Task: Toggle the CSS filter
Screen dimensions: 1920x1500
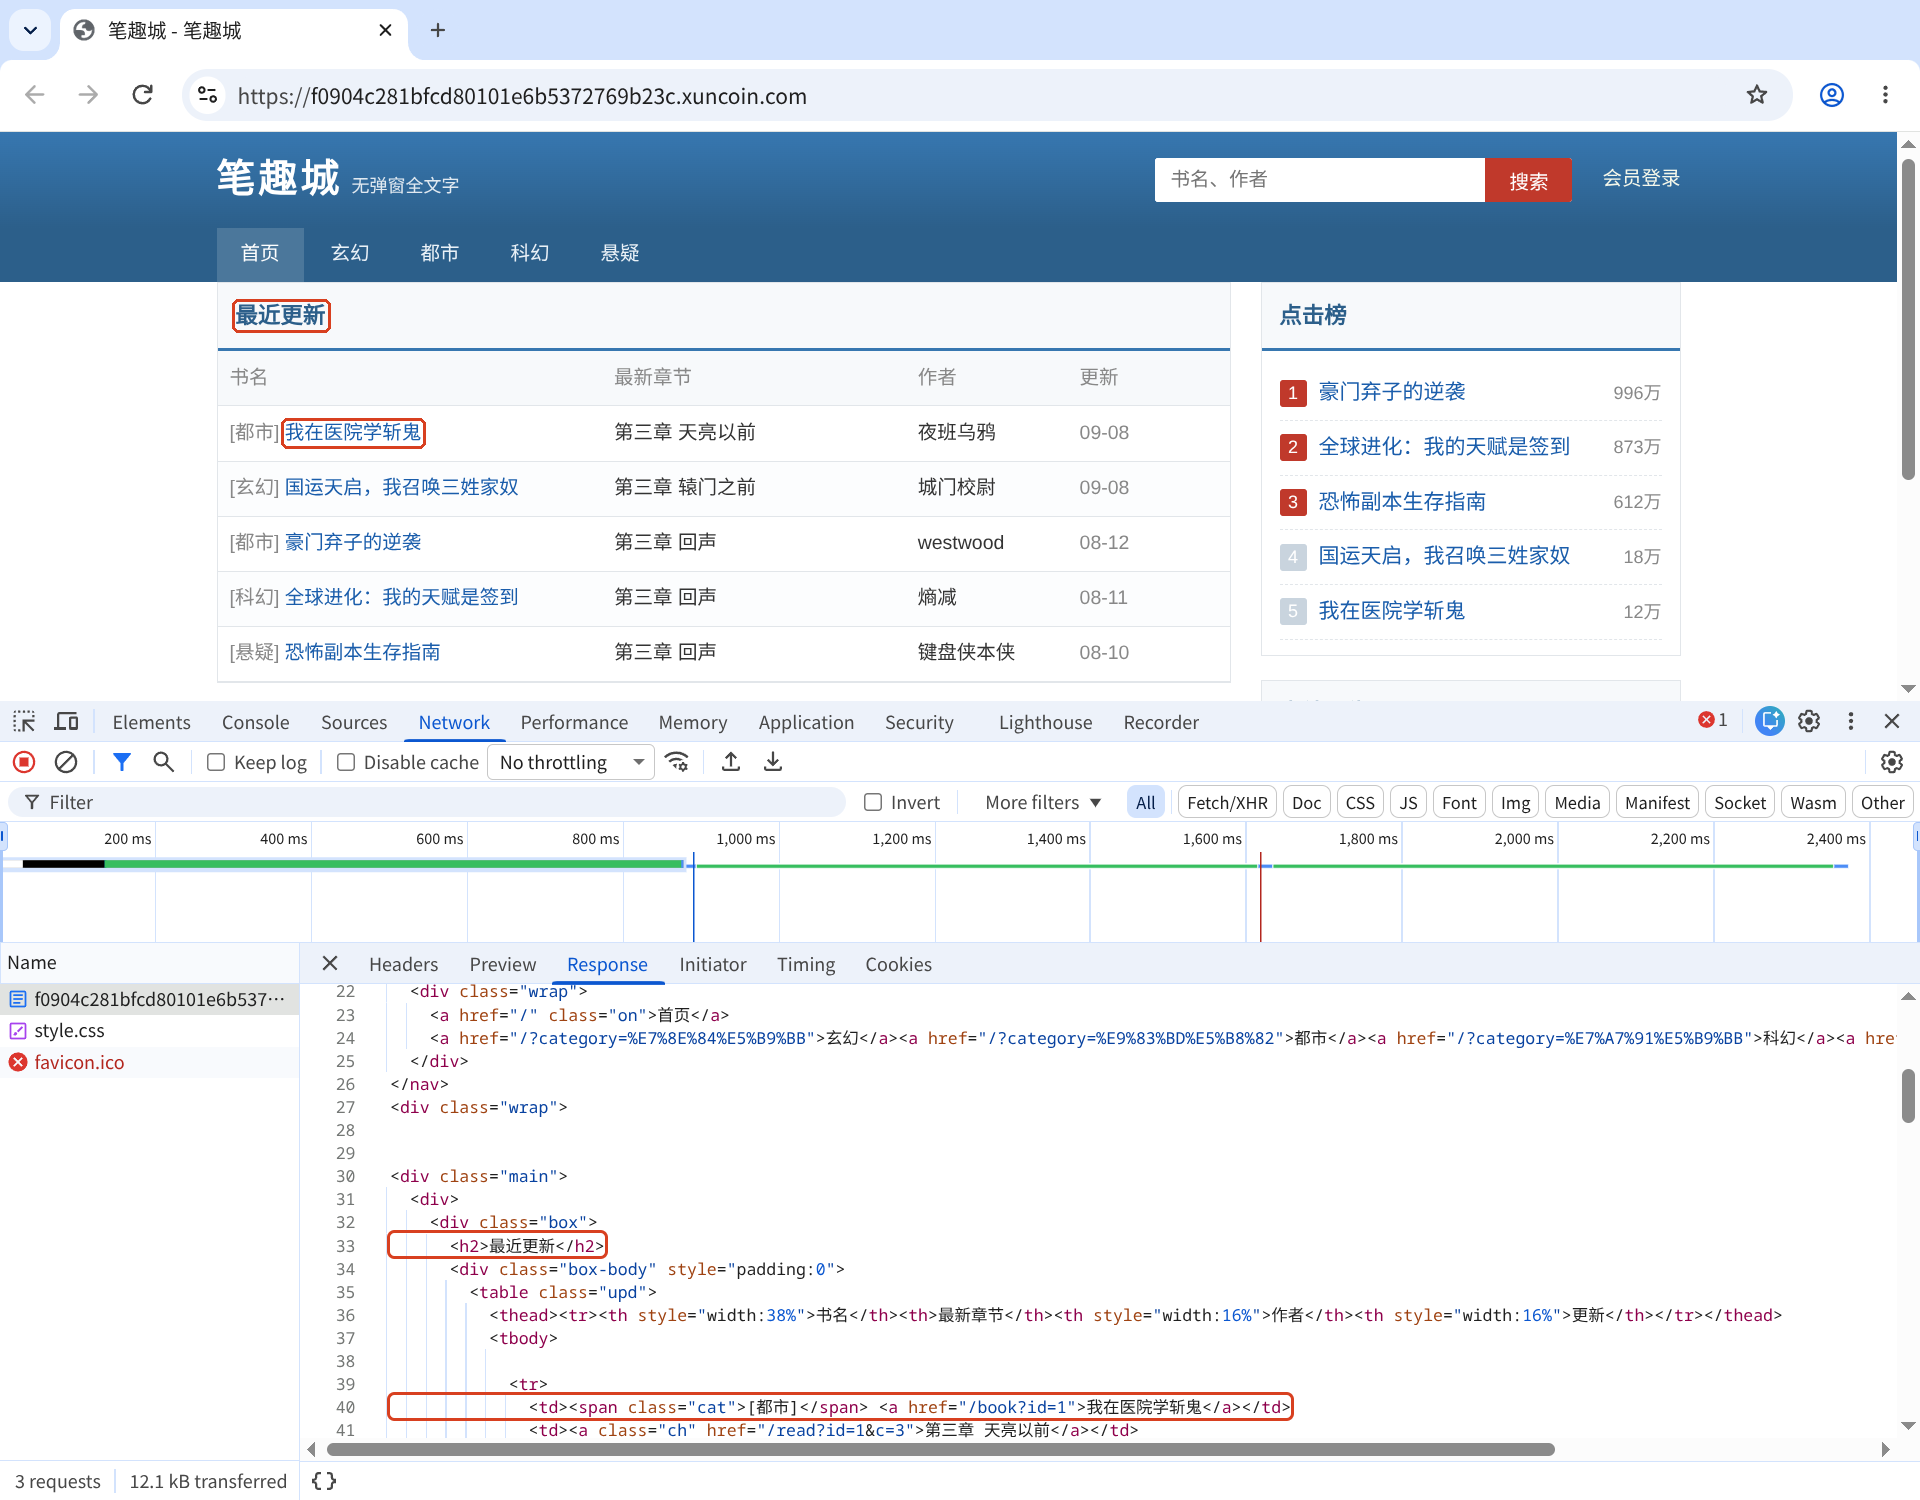Action: point(1360,802)
